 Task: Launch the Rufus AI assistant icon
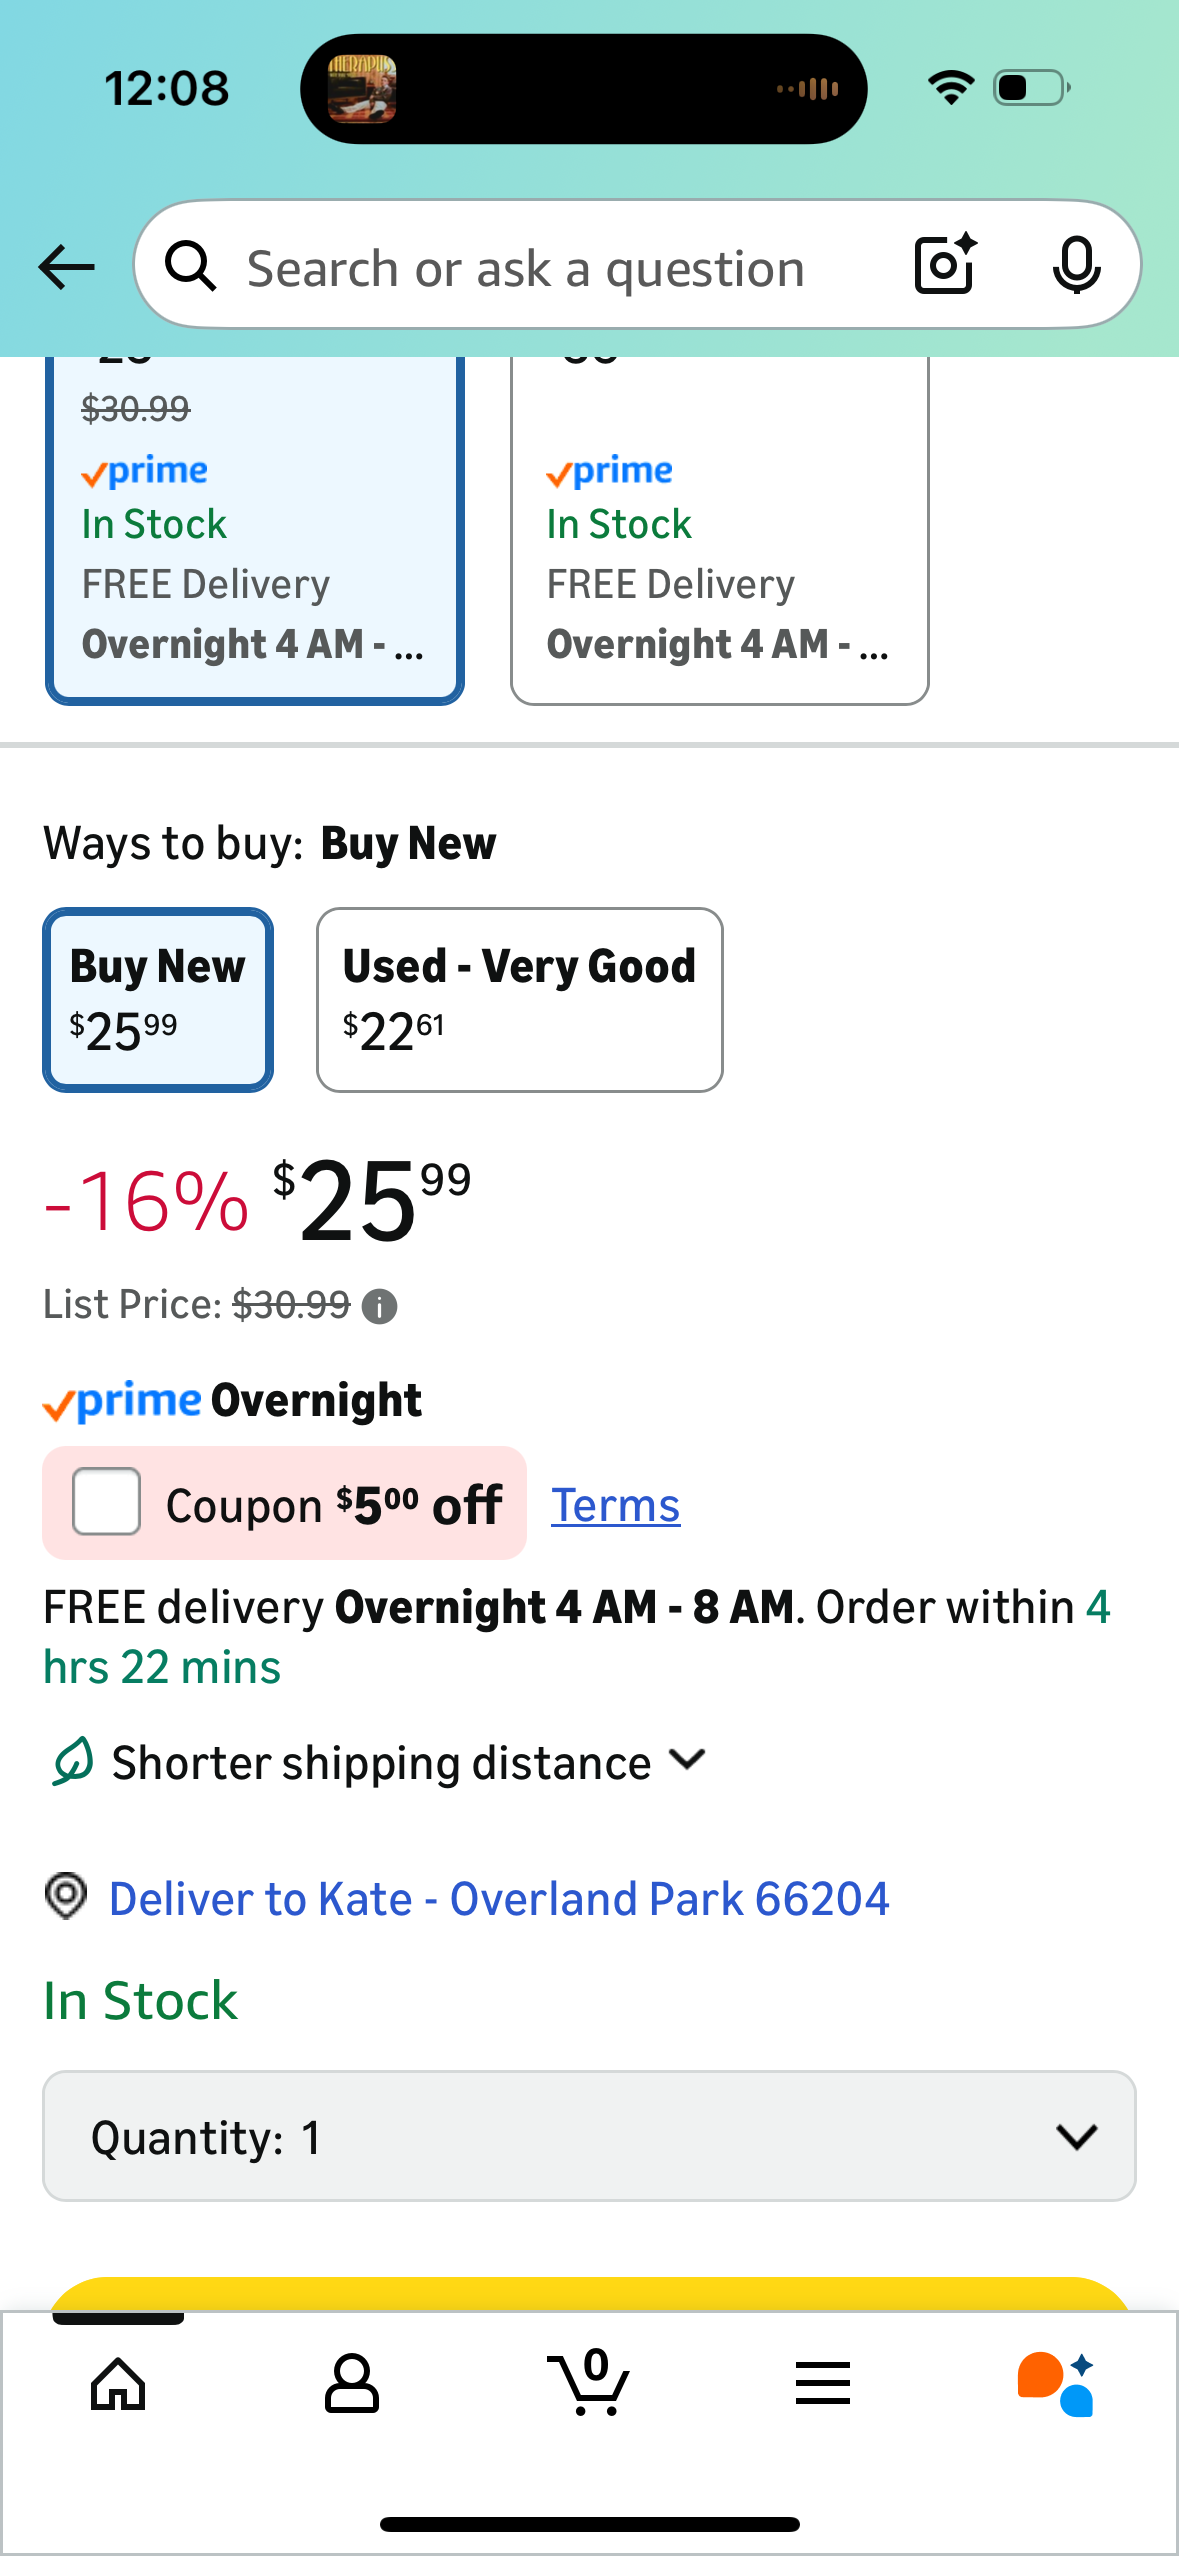click(1056, 2384)
